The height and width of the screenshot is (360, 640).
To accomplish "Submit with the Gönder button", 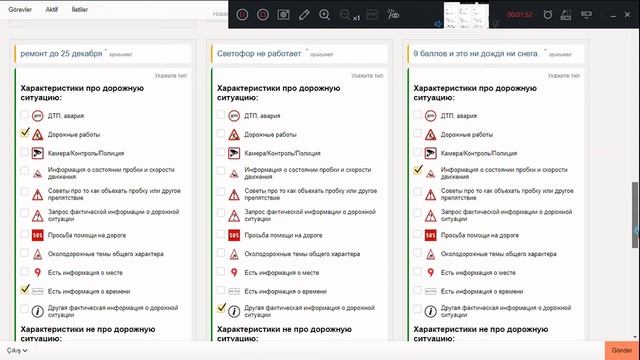I will click(x=622, y=350).
